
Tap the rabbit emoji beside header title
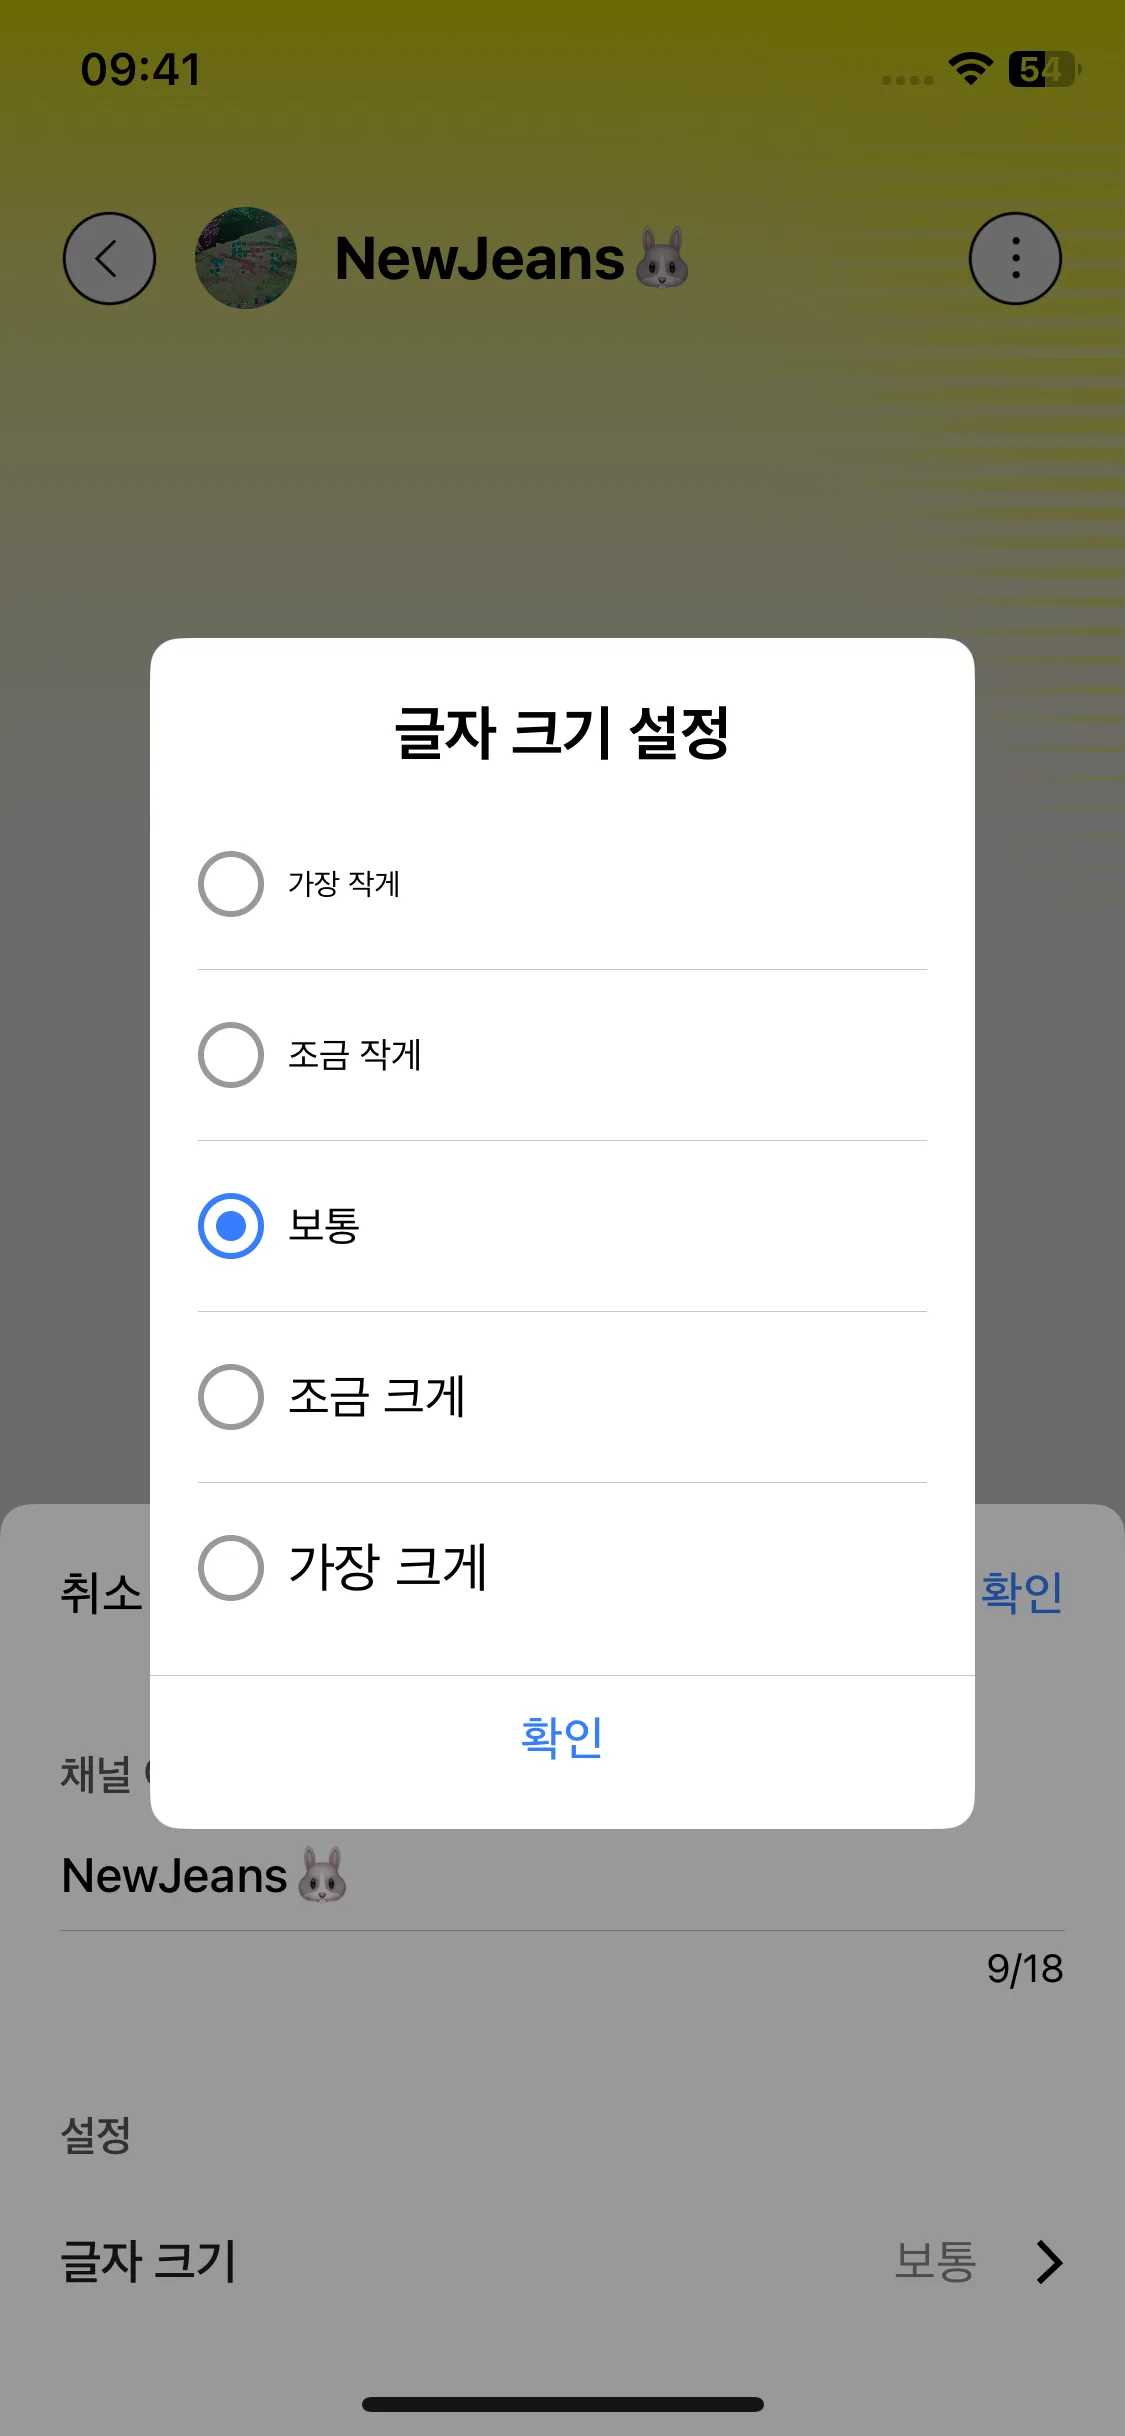(x=662, y=258)
